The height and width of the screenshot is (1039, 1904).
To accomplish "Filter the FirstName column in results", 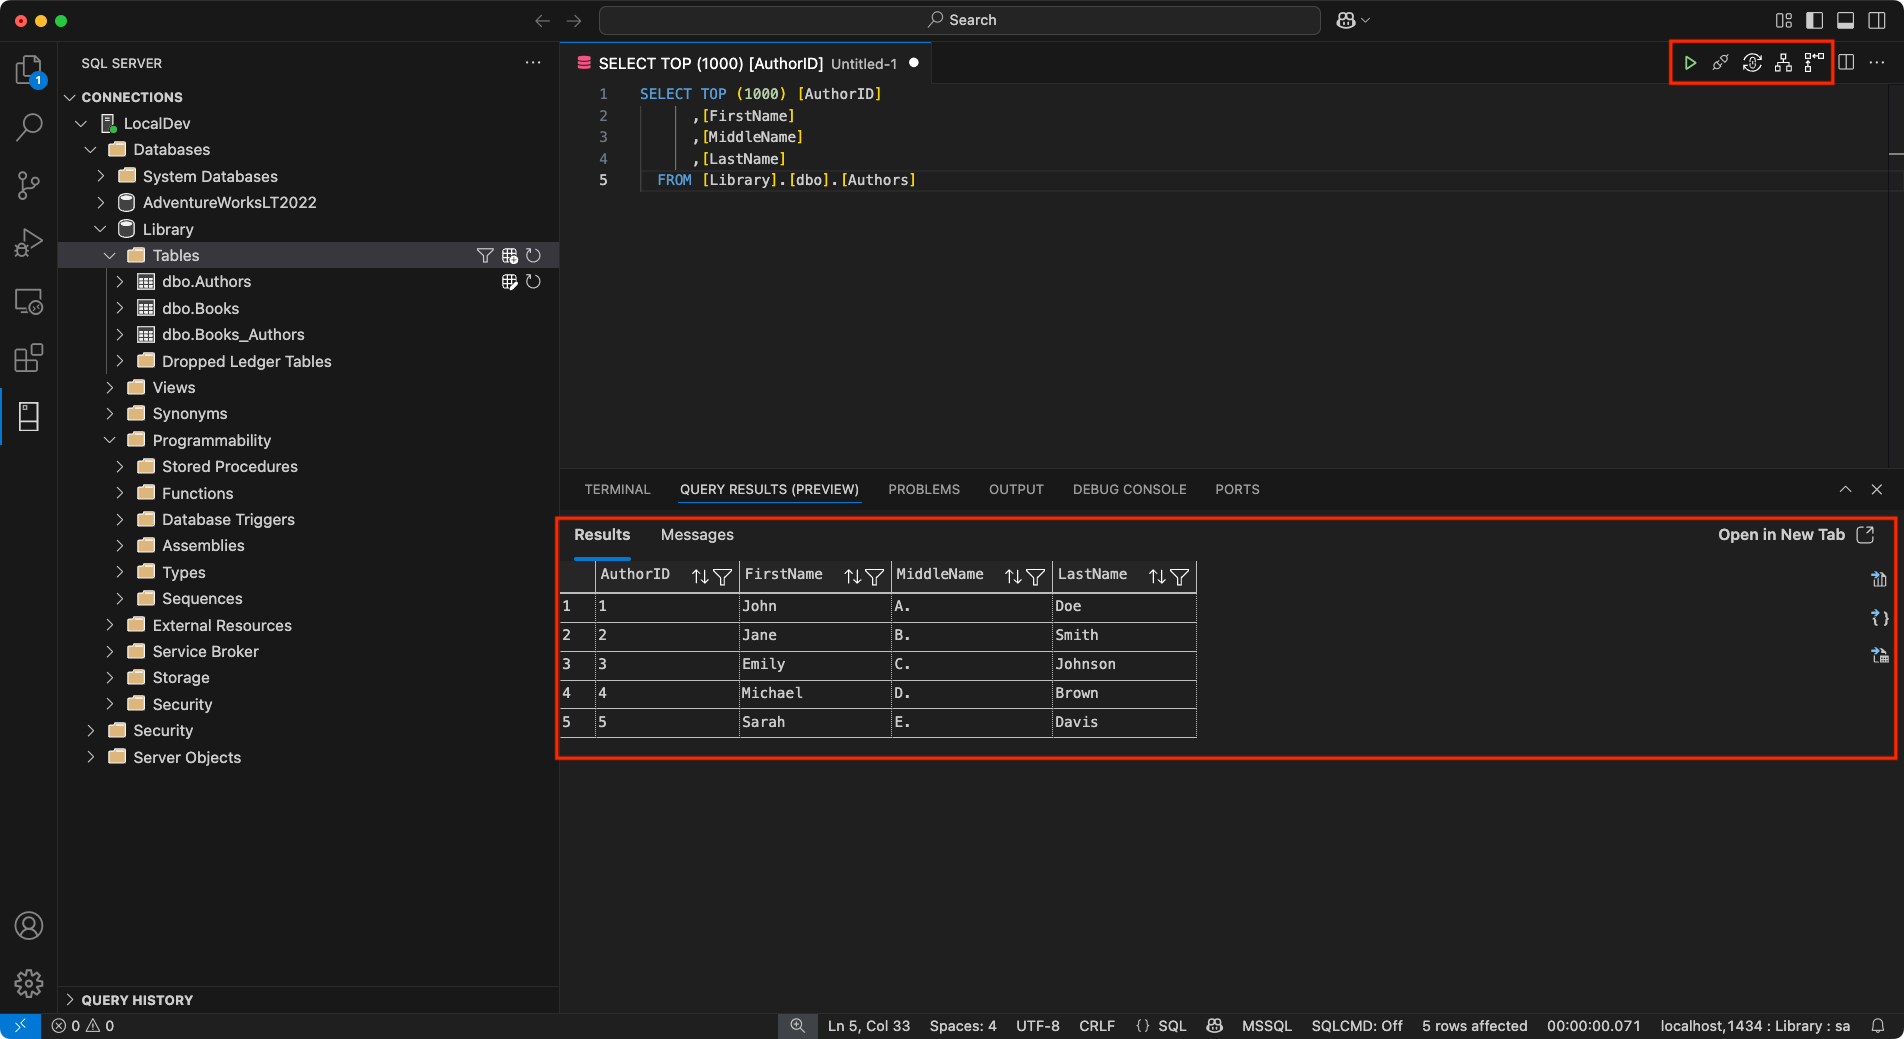I will click(x=875, y=576).
